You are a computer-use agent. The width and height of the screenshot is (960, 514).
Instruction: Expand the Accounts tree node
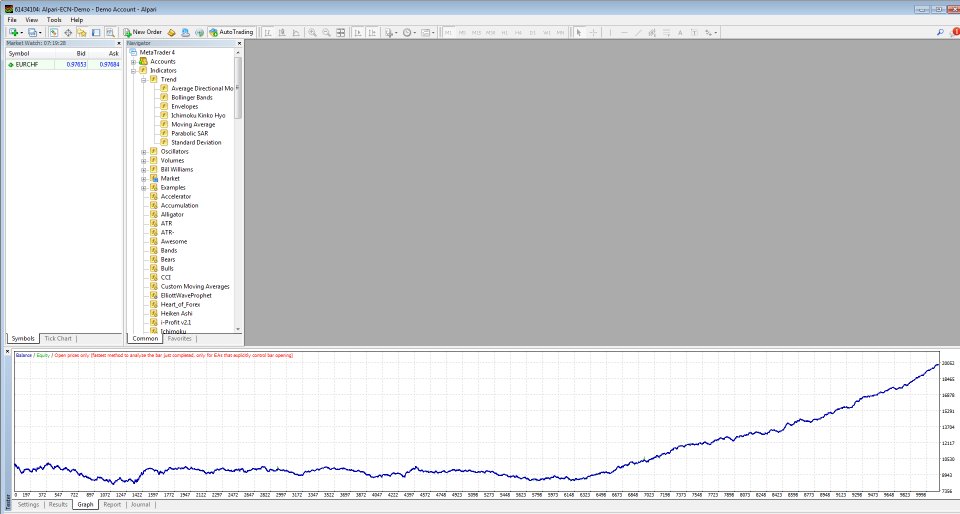(133, 61)
